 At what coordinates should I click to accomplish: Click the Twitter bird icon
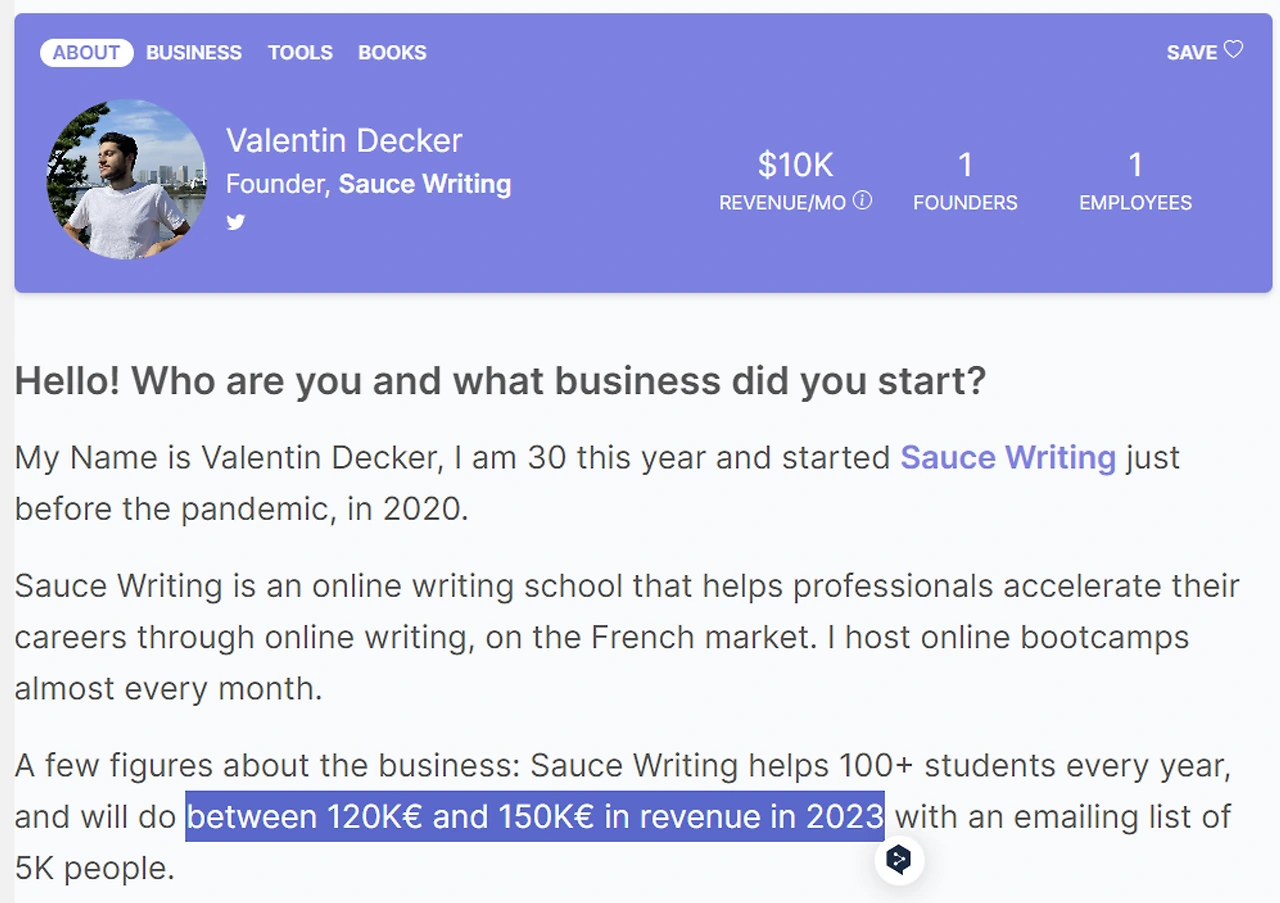click(x=236, y=222)
